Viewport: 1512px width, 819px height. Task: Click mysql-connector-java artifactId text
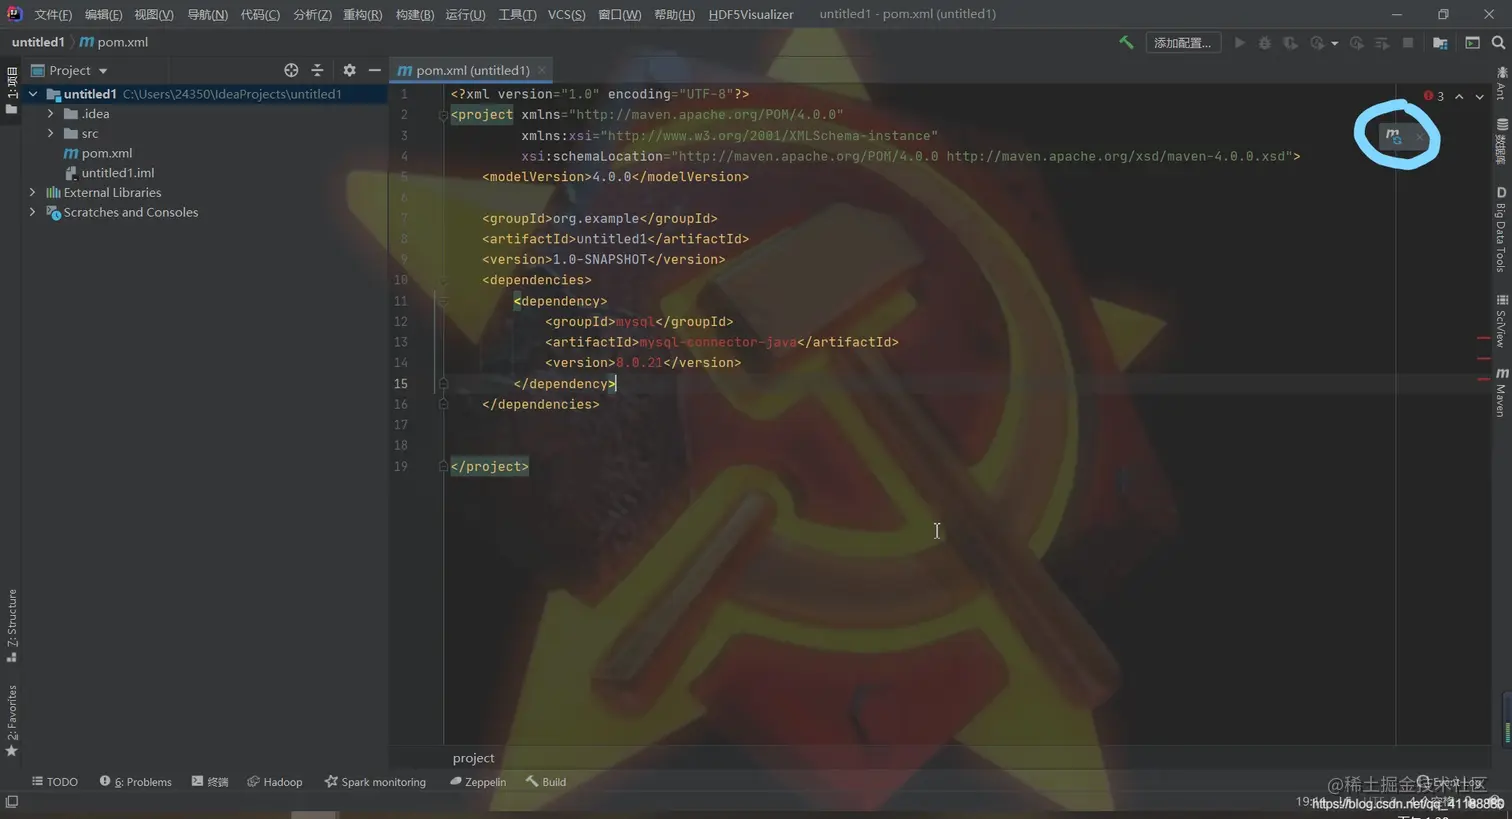718,342
